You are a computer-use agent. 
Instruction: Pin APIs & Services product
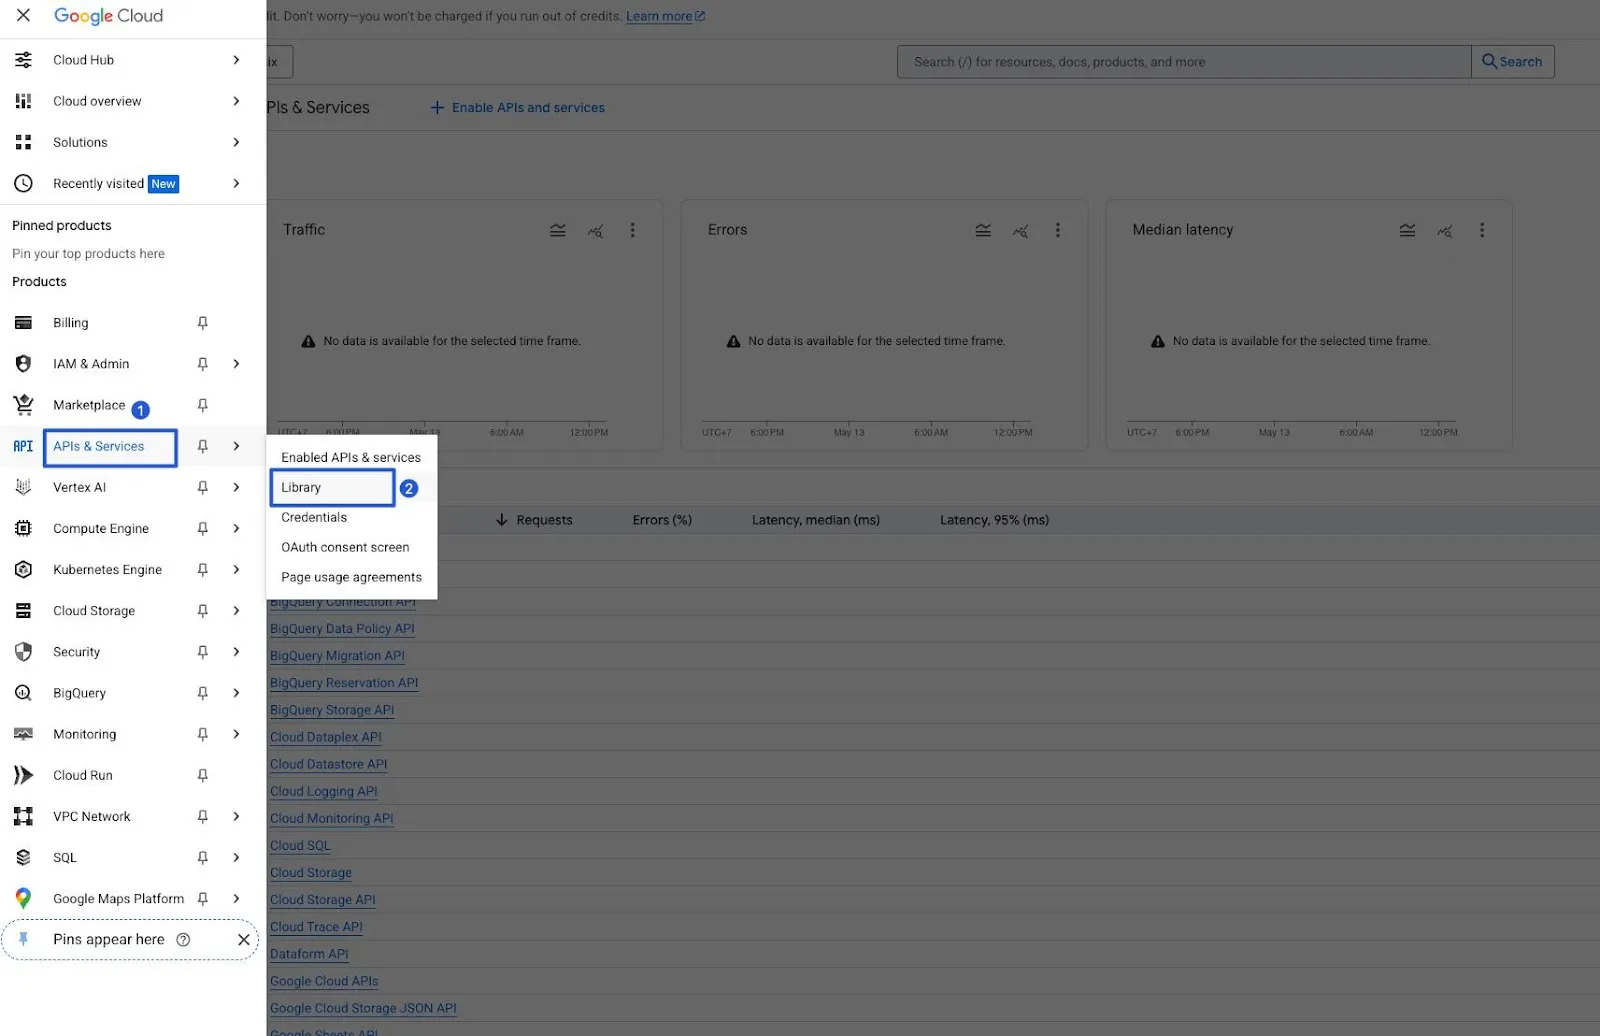[202, 446]
